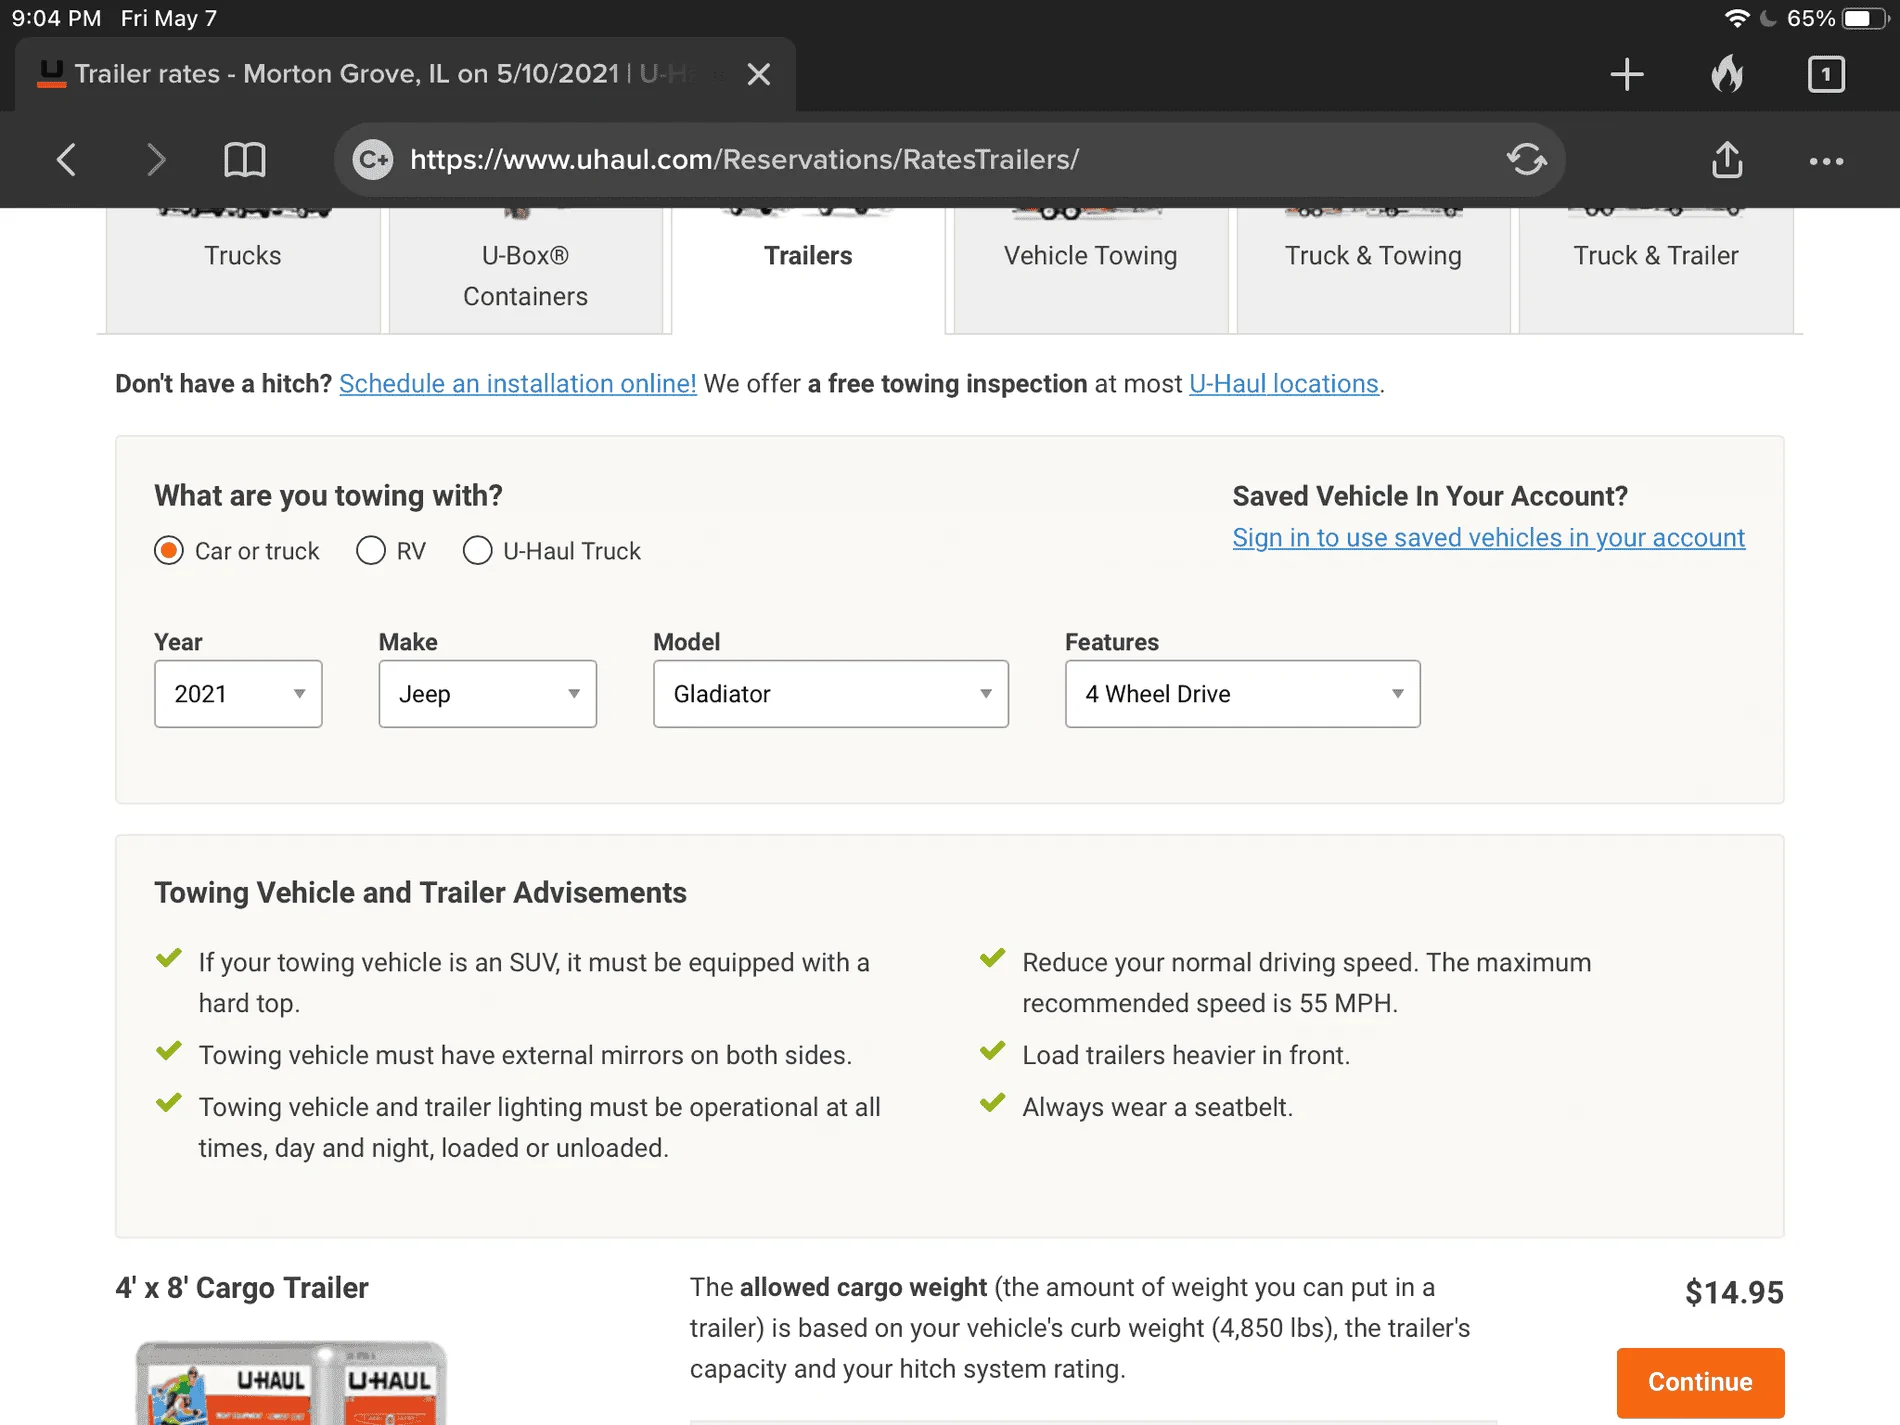
Task: Select the RV radio button
Action: (371, 551)
